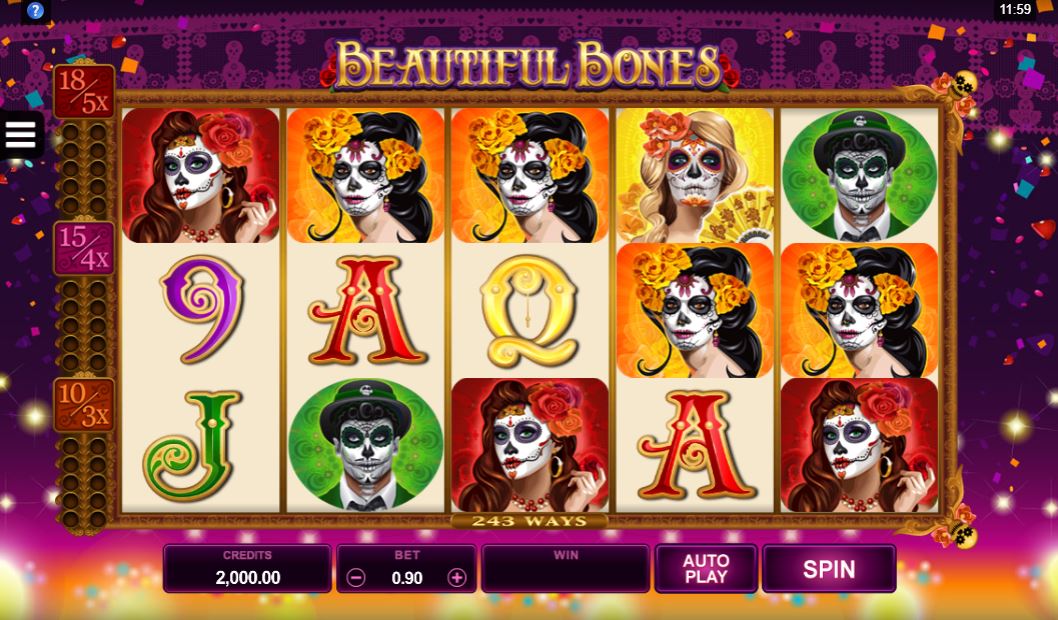Viewport: 1058px width, 620px height.
Task: Open the hamburger menu
Action: pyautogui.click(x=21, y=135)
